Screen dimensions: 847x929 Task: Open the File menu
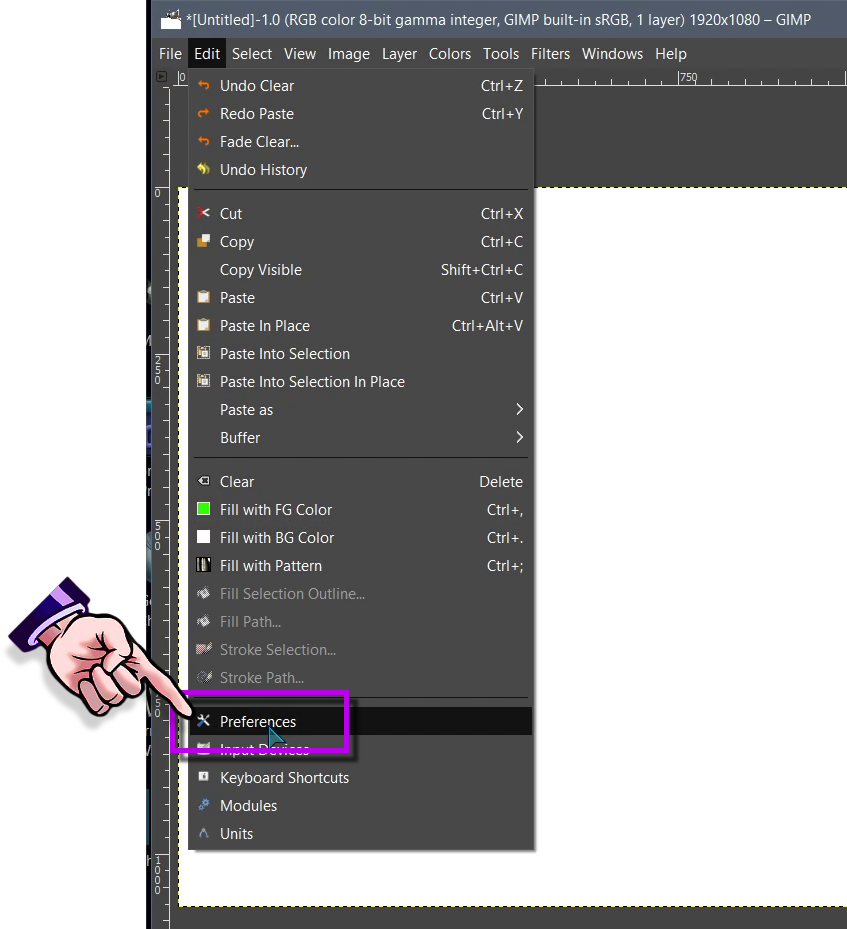170,54
